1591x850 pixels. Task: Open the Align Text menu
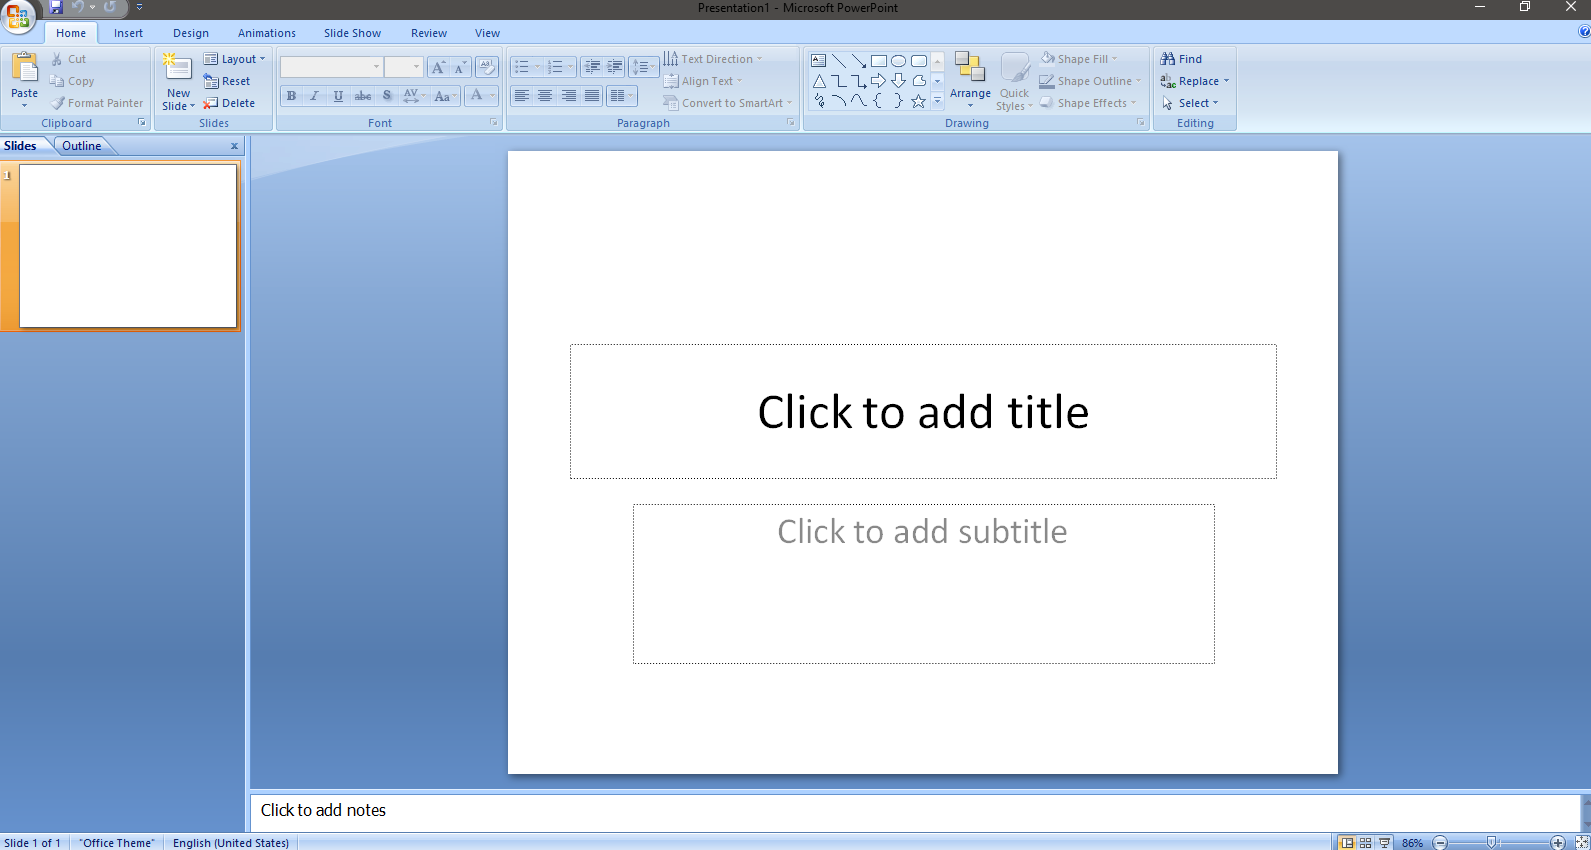[x=703, y=81]
